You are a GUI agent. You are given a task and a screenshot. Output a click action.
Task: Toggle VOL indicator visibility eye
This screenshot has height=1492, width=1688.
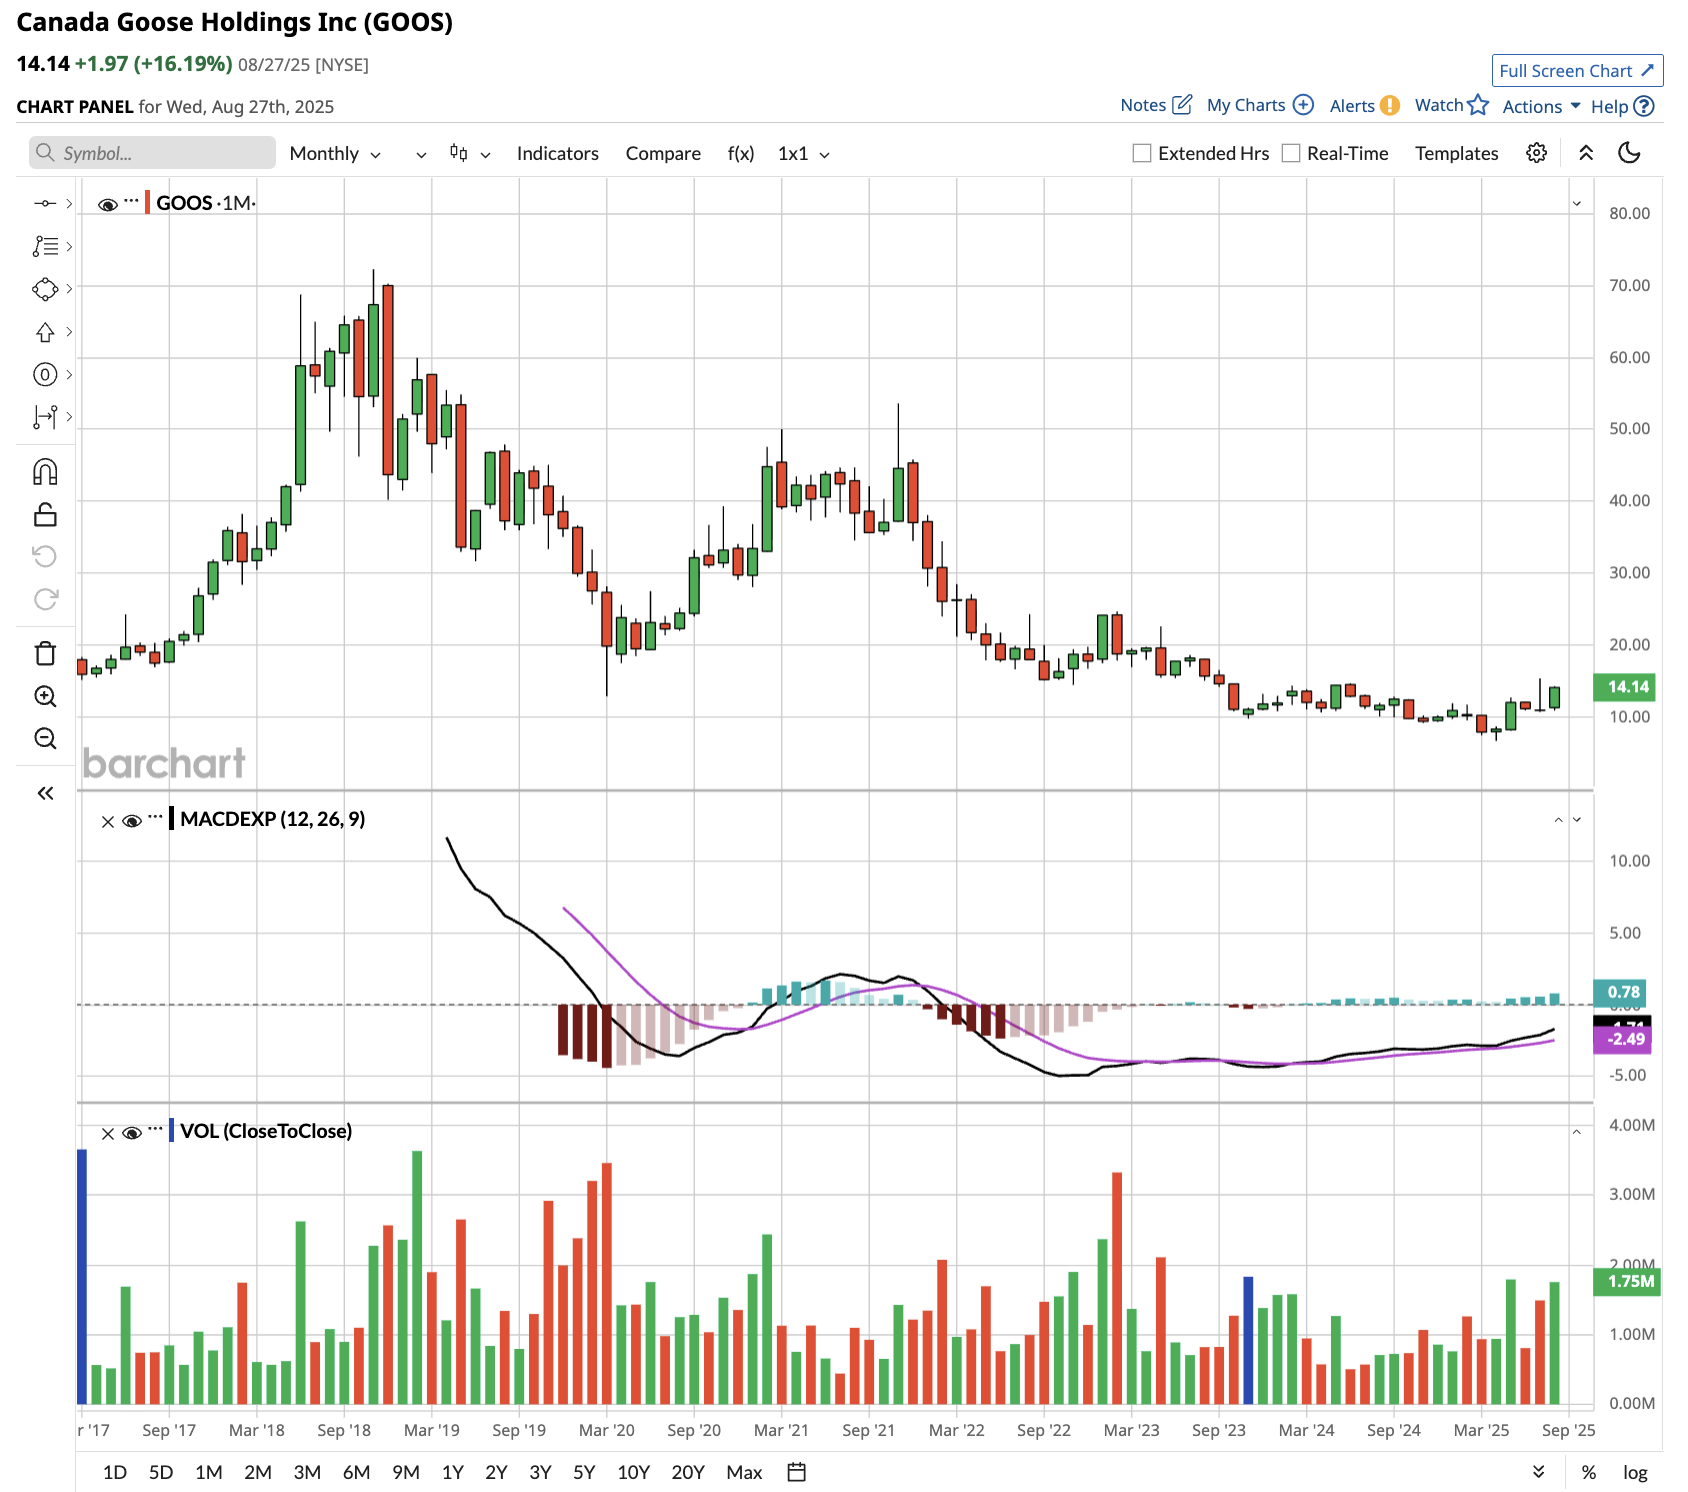click(131, 1133)
